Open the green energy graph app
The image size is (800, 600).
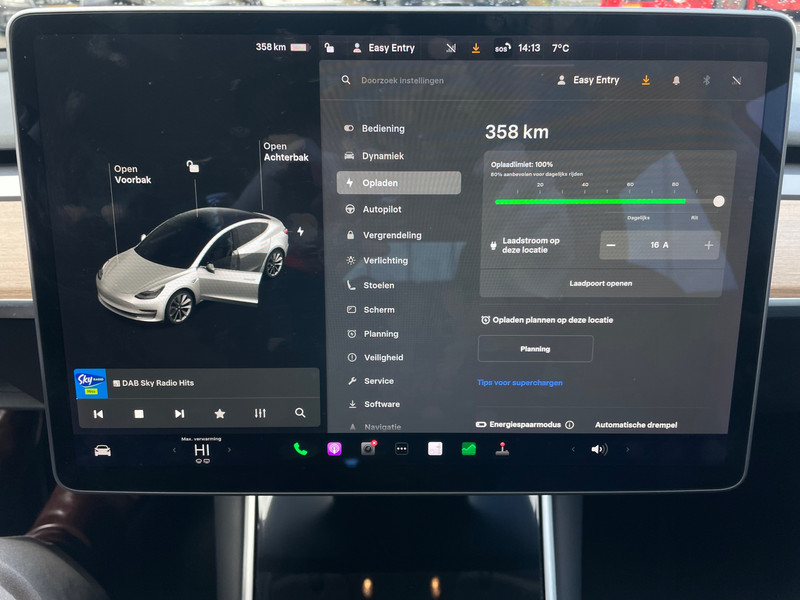tap(468, 449)
